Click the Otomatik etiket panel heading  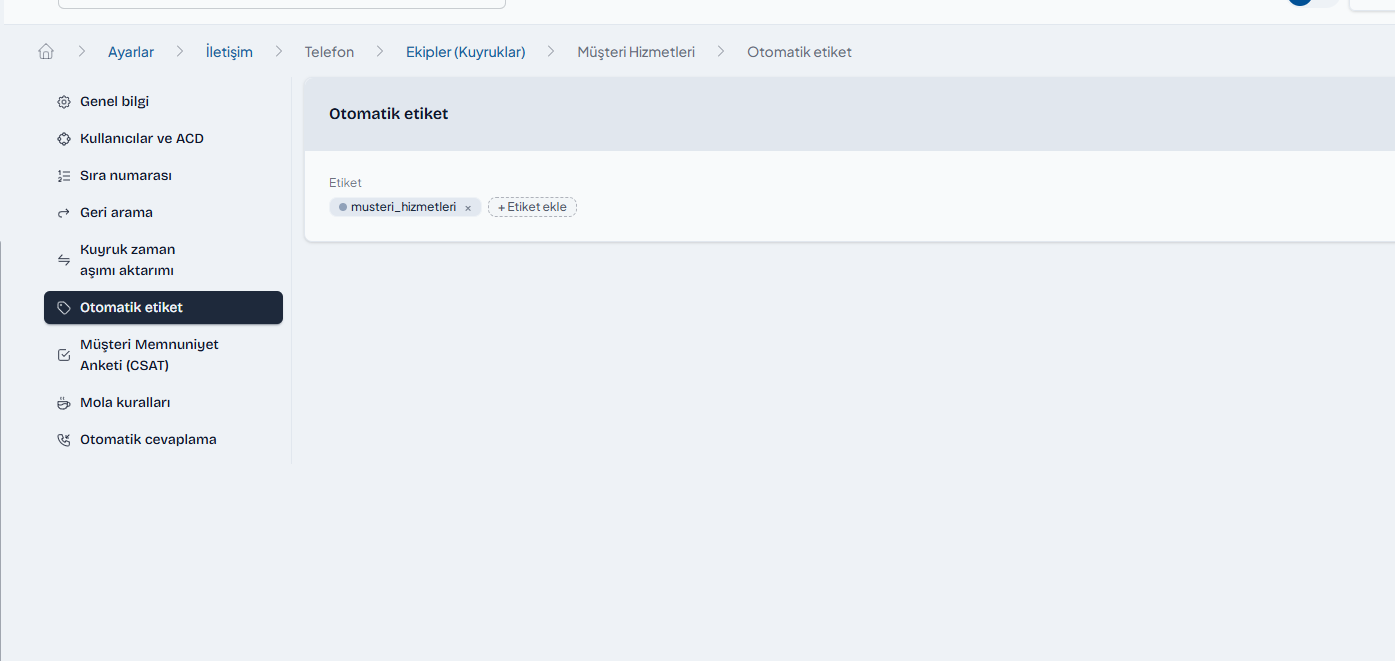[x=389, y=114]
